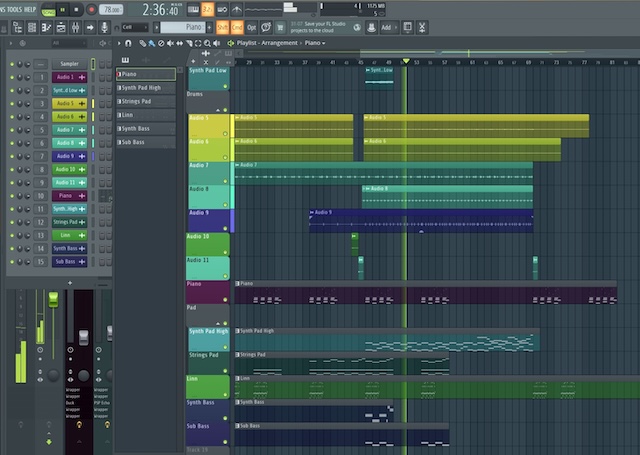The image size is (640, 455).
Task: Mute the Linn playlist track
Action: [x=225, y=395]
